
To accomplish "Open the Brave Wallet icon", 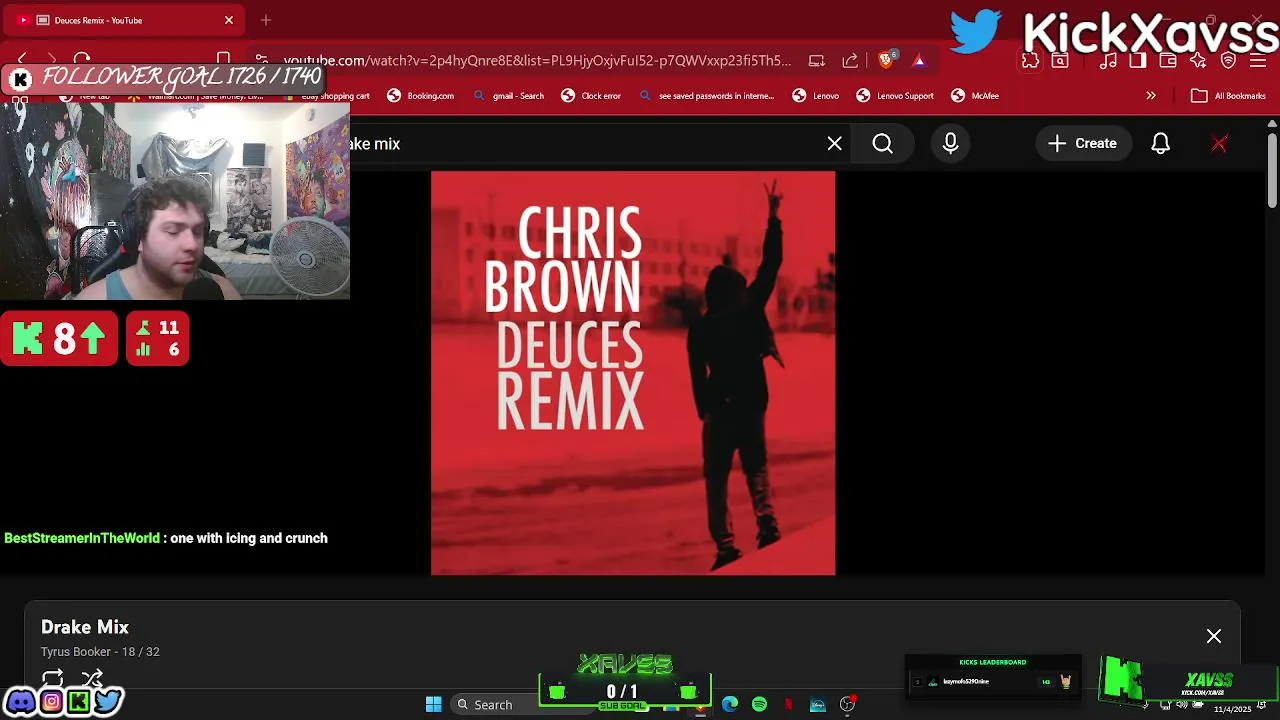I will [x=1168, y=61].
